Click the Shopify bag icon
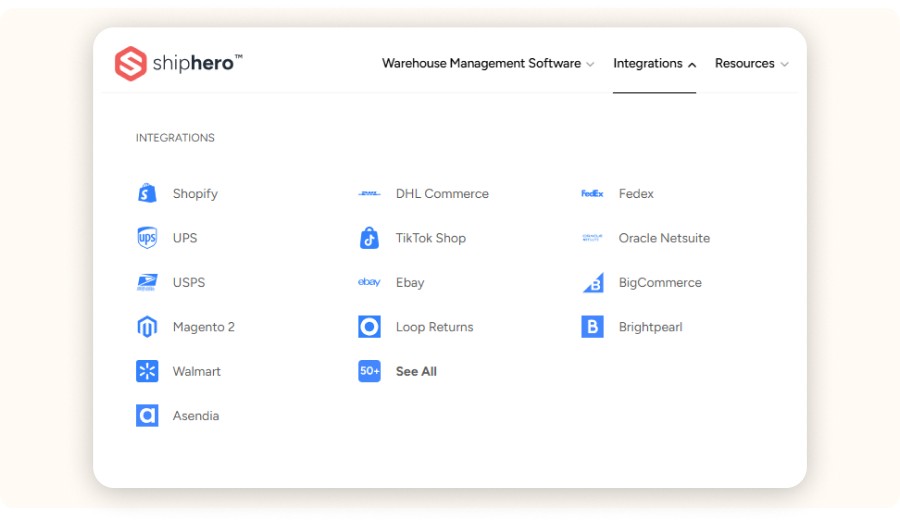 click(x=147, y=193)
